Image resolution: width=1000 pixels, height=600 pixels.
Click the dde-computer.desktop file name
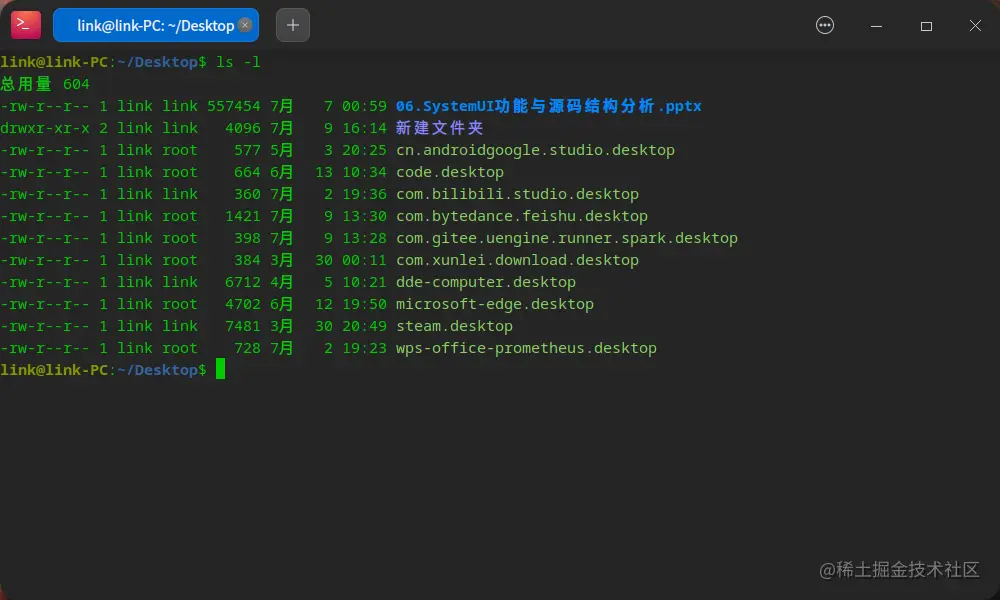point(486,282)
